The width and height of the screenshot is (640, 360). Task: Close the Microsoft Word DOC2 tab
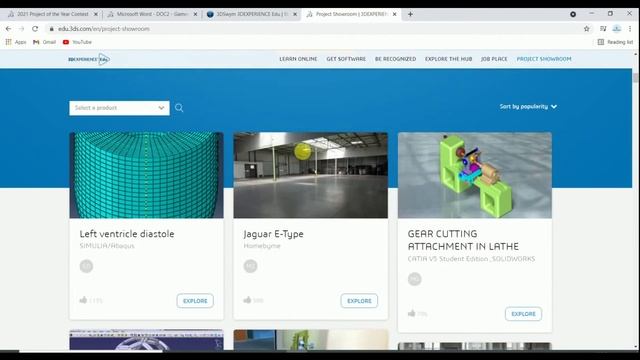[x=195, y=14]
